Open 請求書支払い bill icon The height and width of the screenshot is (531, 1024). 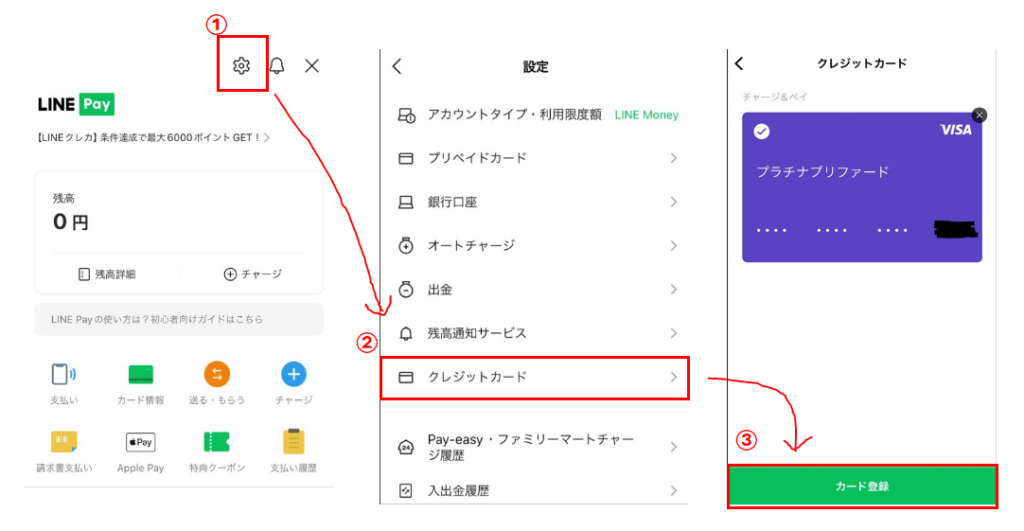pos(64,442)
